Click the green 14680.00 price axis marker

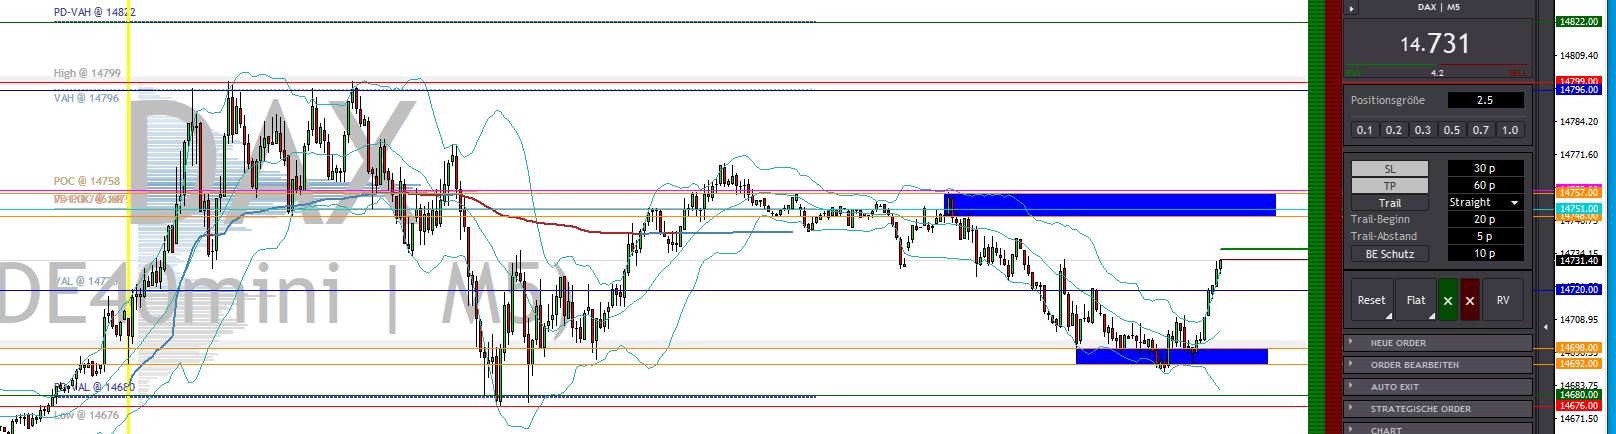point(1580,395)
